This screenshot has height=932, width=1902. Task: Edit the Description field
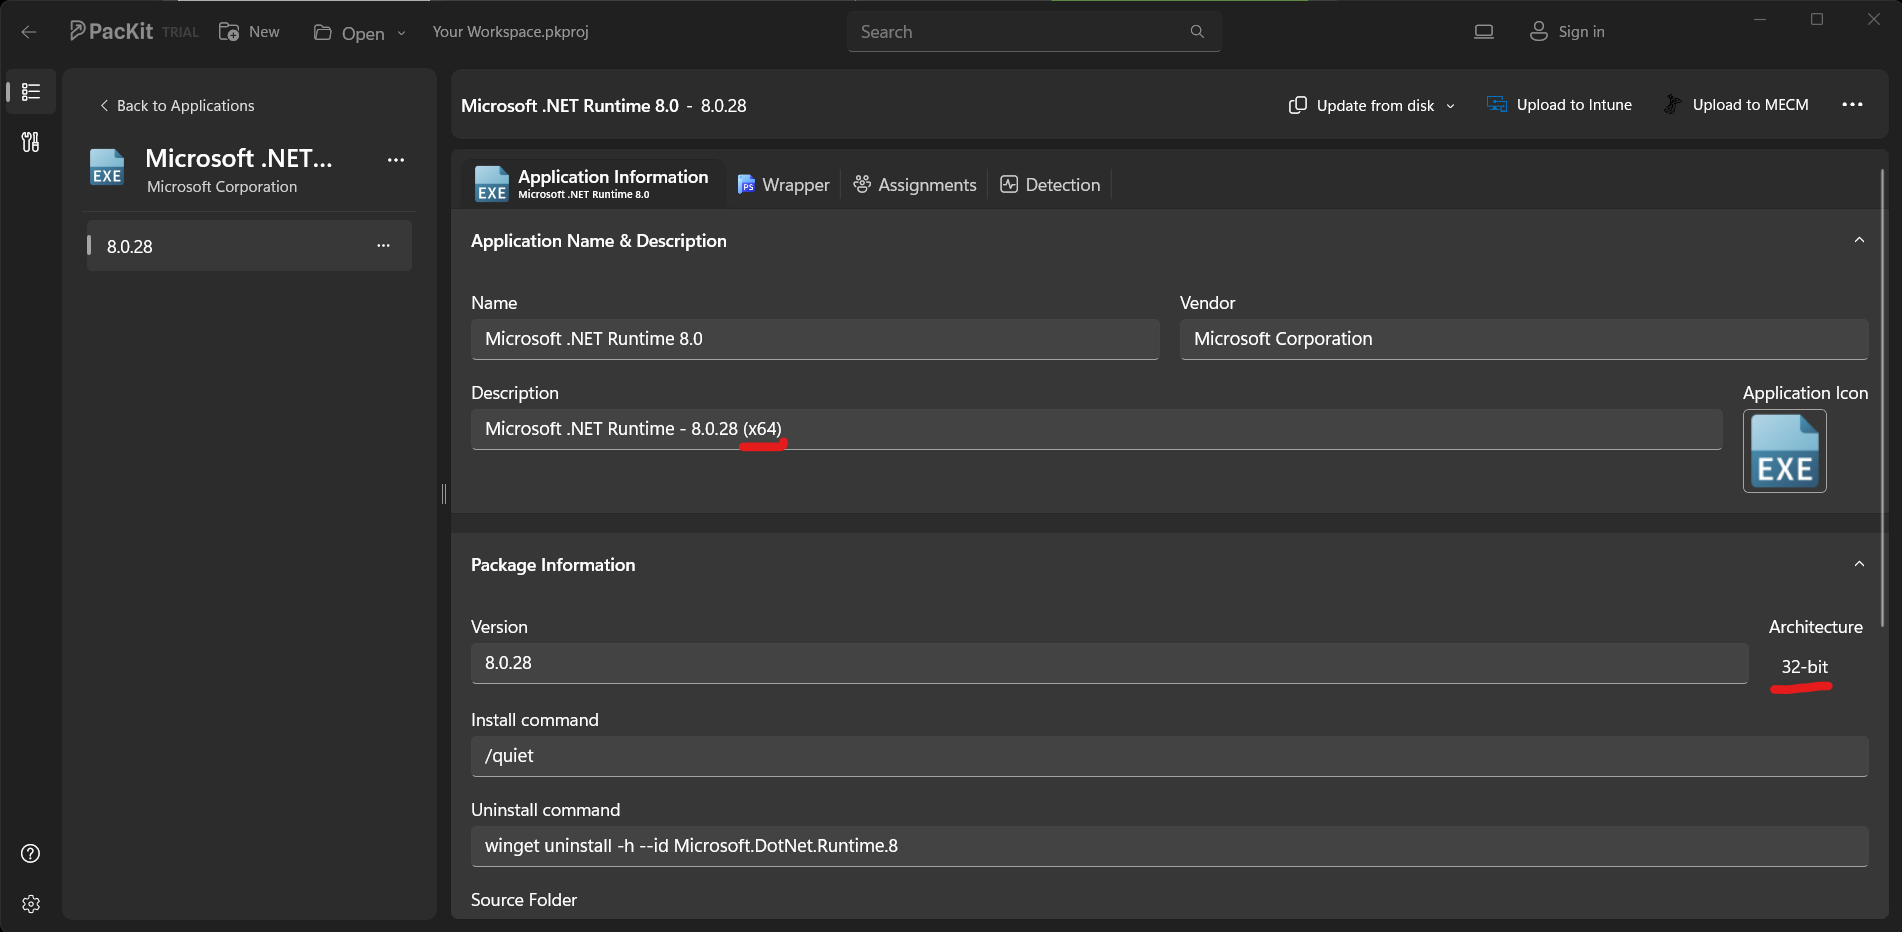click(1097, 429)
